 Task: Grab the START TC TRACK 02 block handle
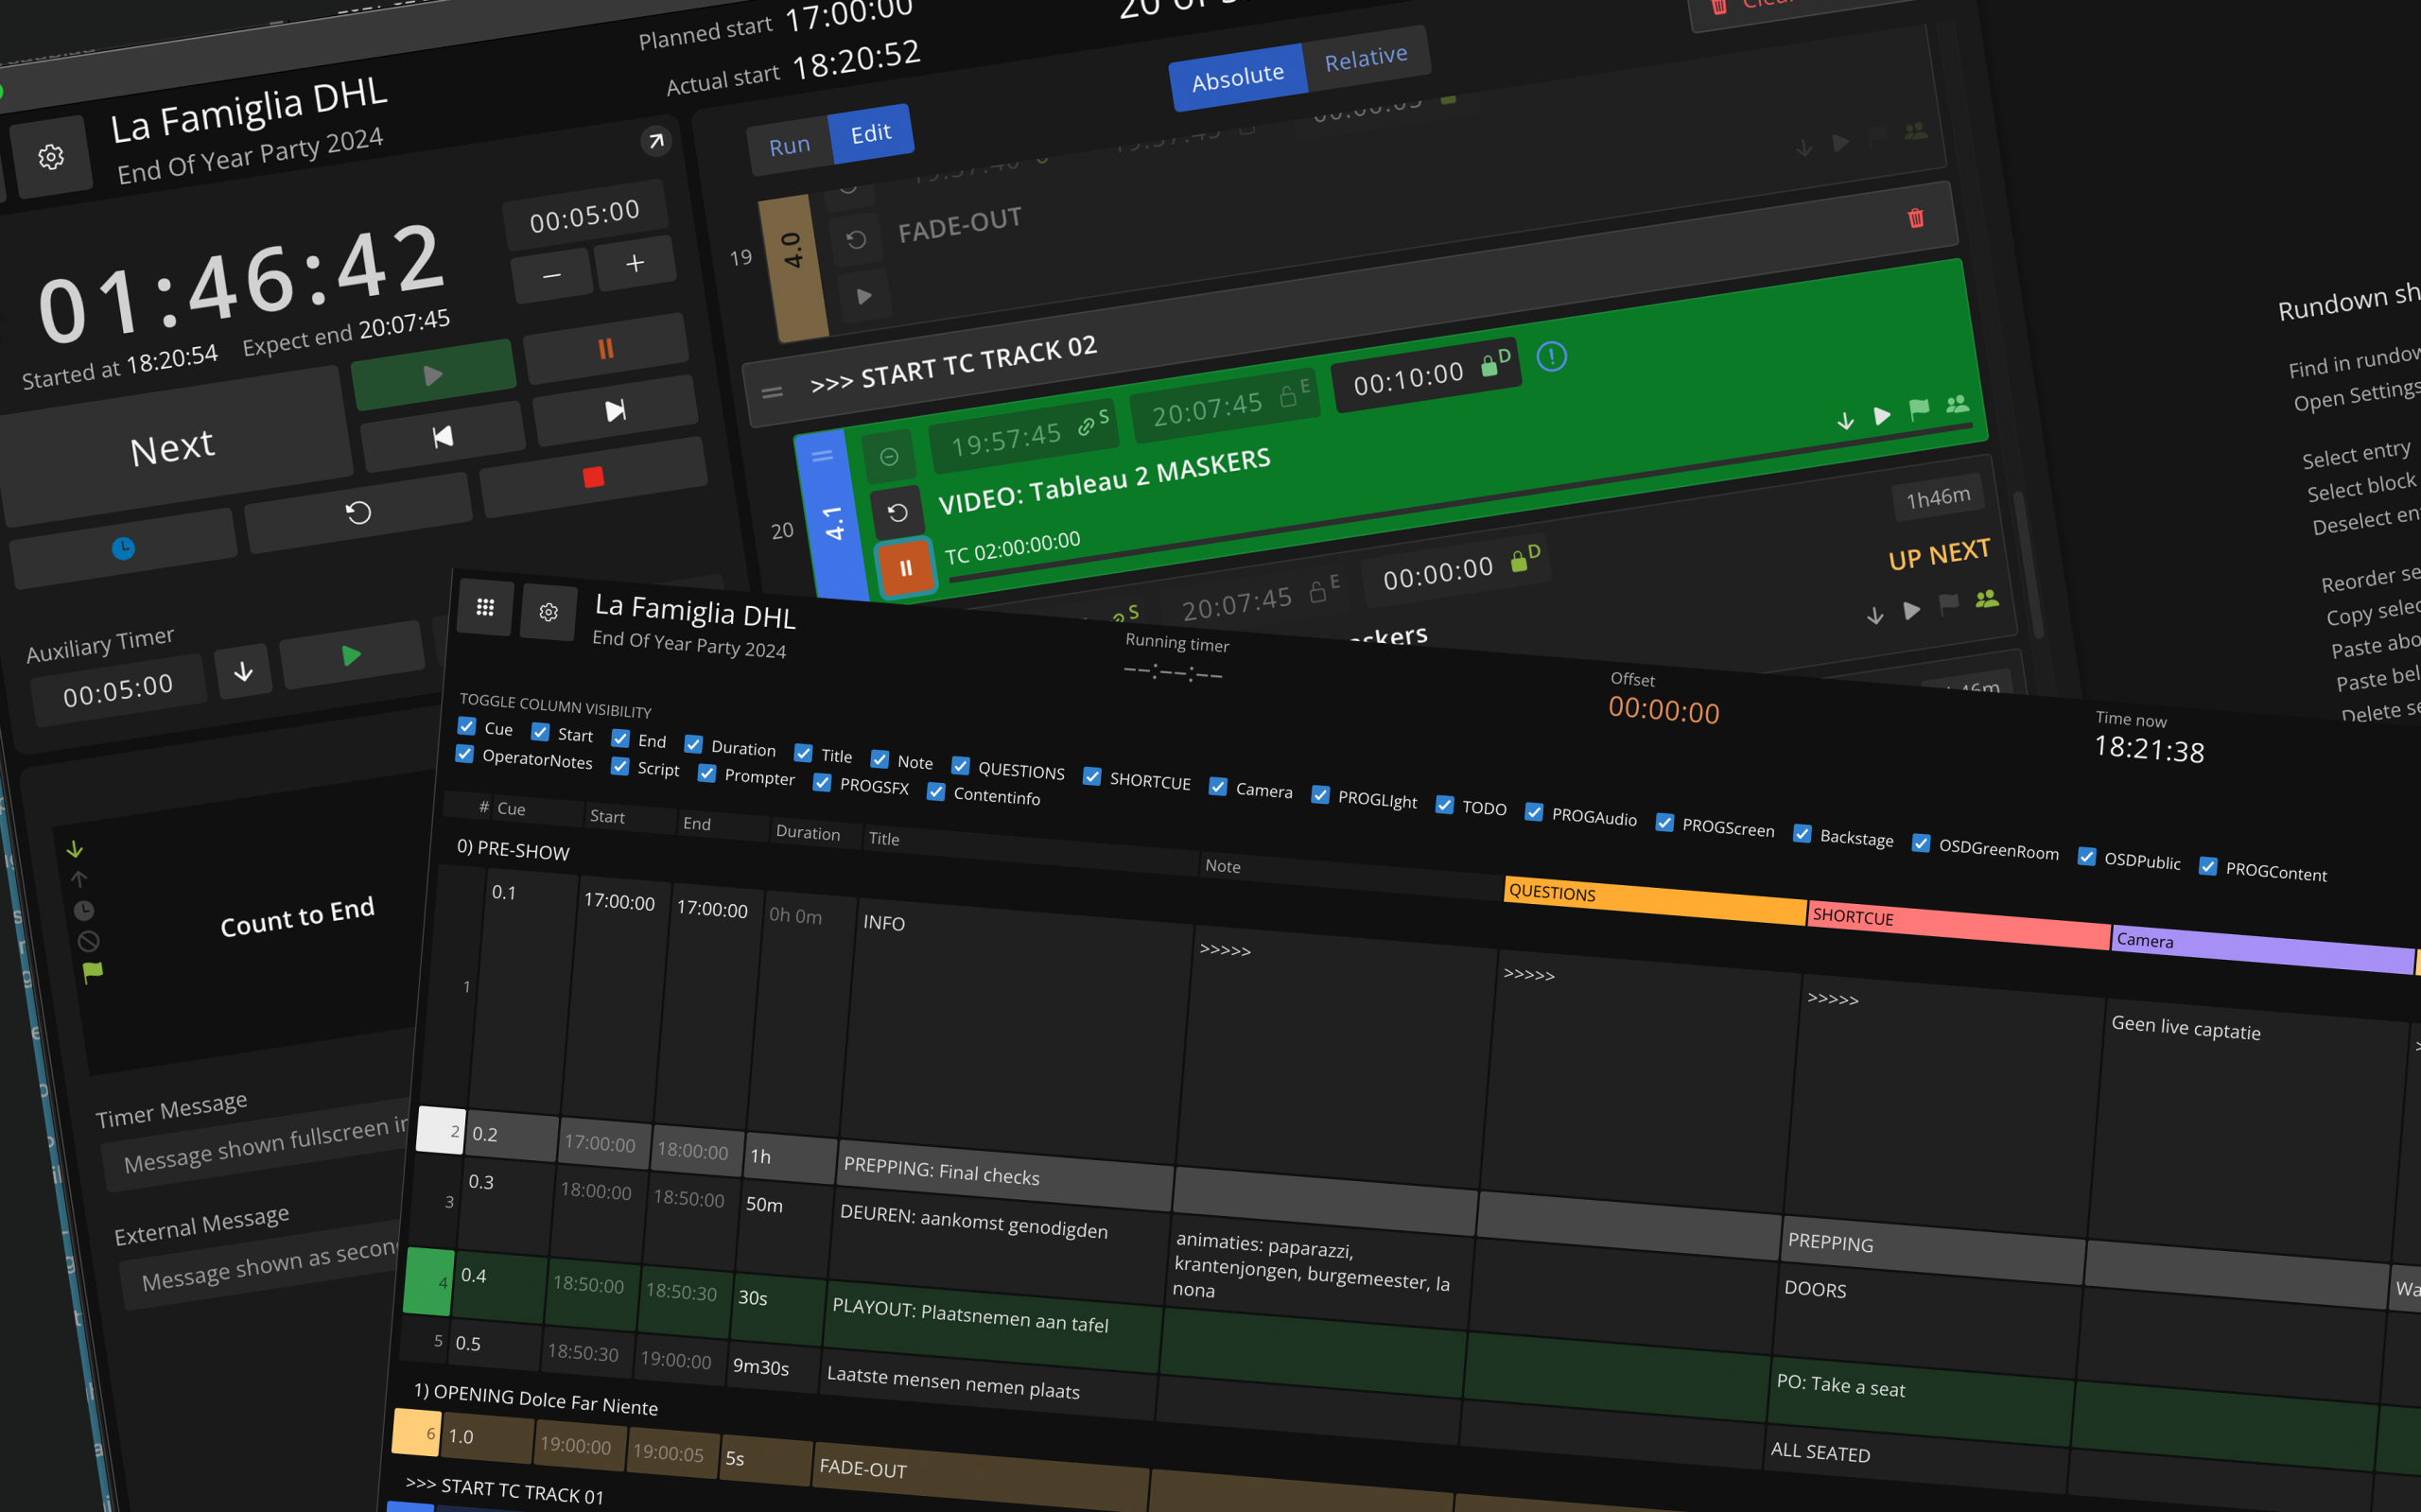click(x=772, y=392)
